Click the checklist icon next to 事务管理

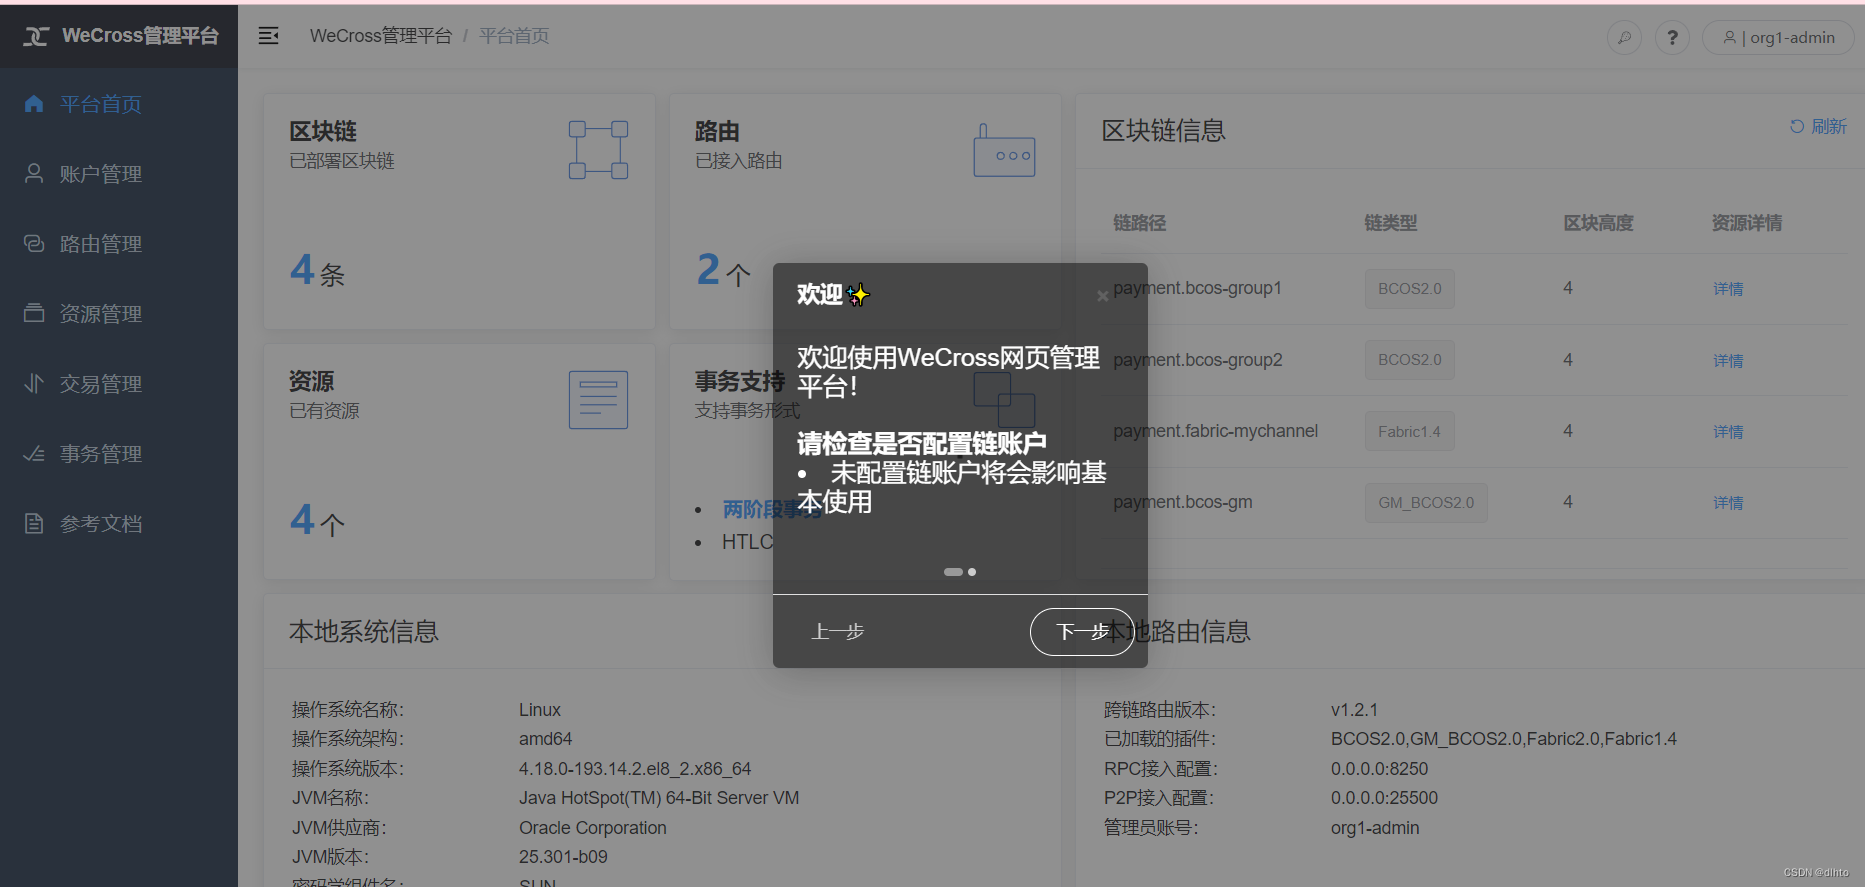34,454
